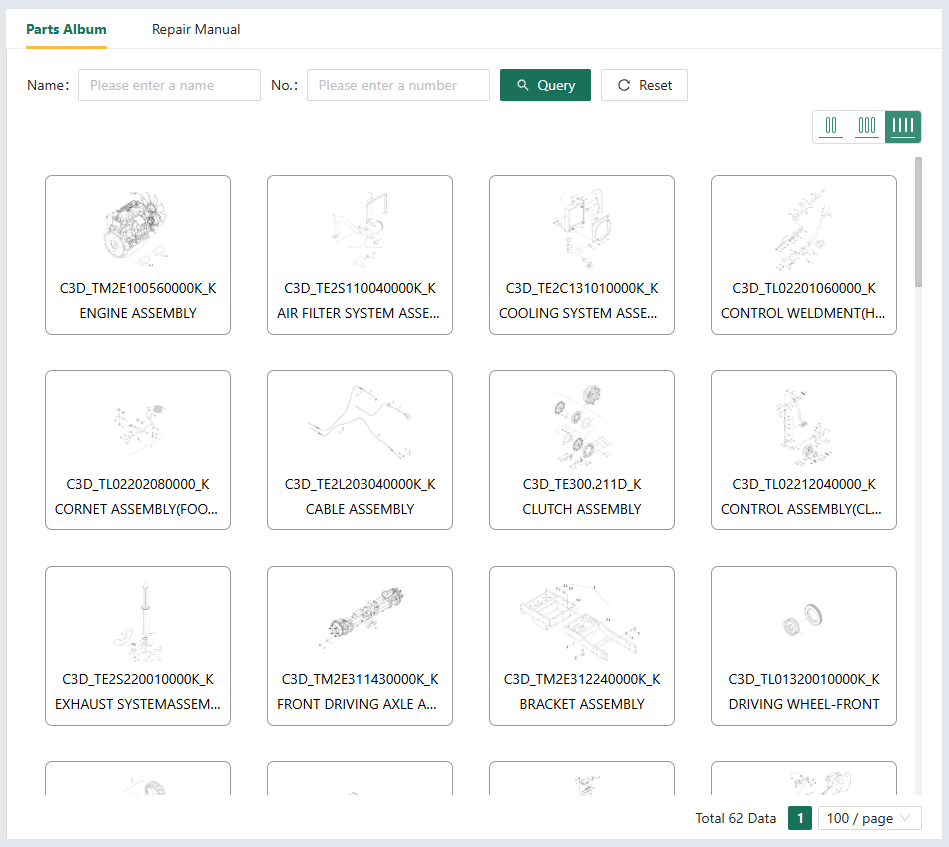
Task: Expand the 100 / page dropdown
Action: [869, 818]
